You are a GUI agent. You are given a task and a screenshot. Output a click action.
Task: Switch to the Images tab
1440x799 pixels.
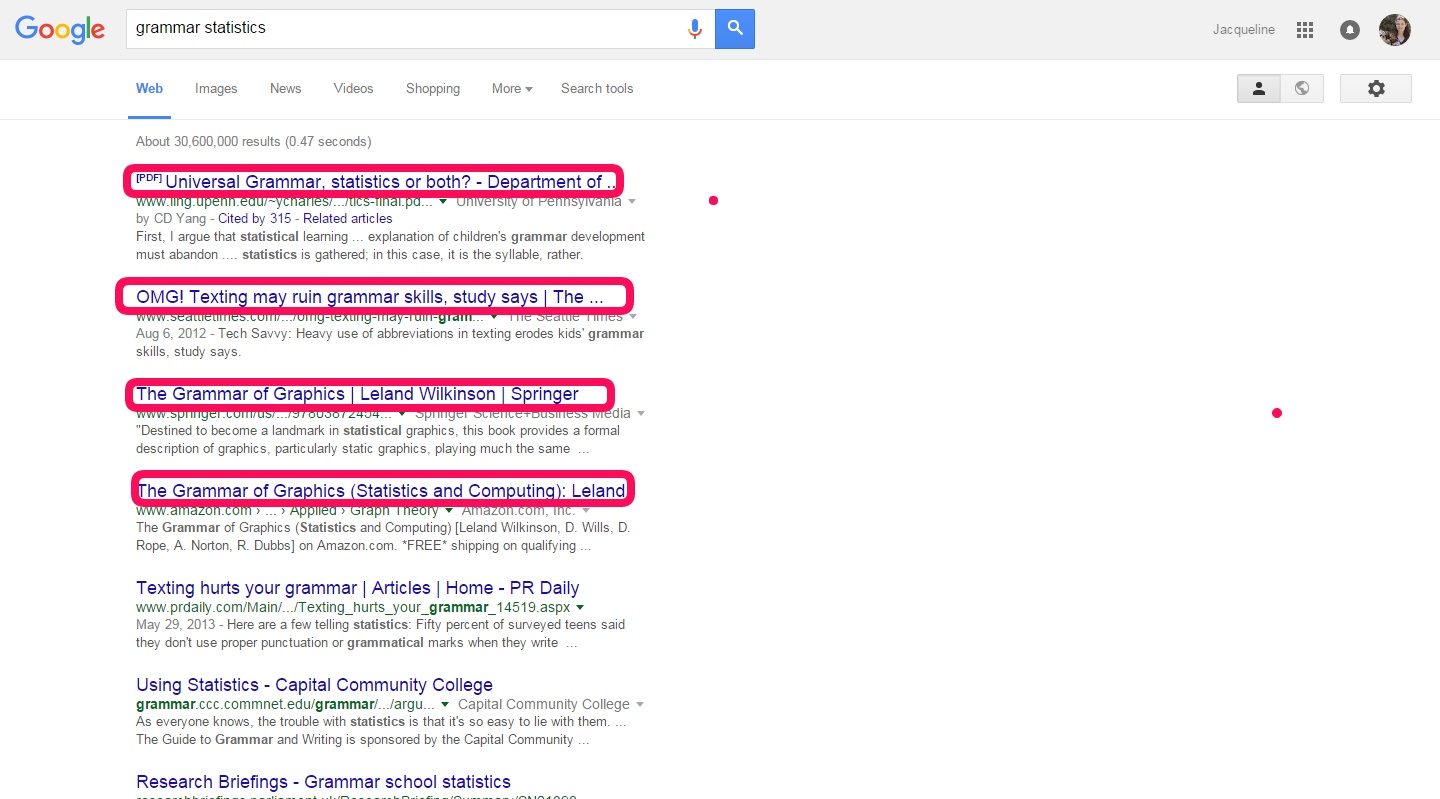click(216, 89)
